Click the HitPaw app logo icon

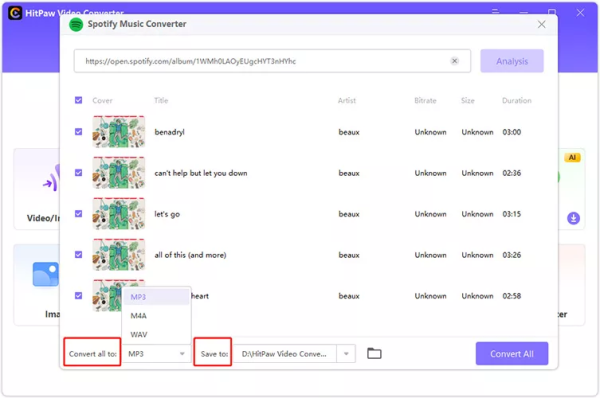pyautogui.click(x=15, y=13)
